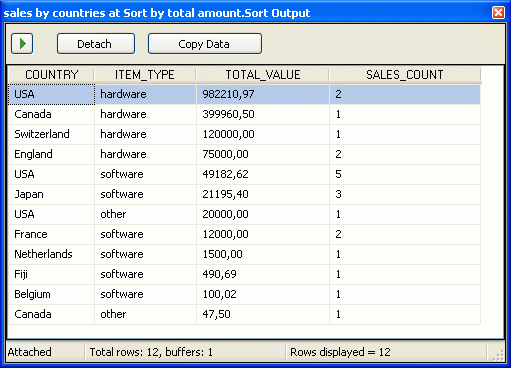Click software in the Fiji row
This screenshot has width=511, height=368.
tap(145, 274)
